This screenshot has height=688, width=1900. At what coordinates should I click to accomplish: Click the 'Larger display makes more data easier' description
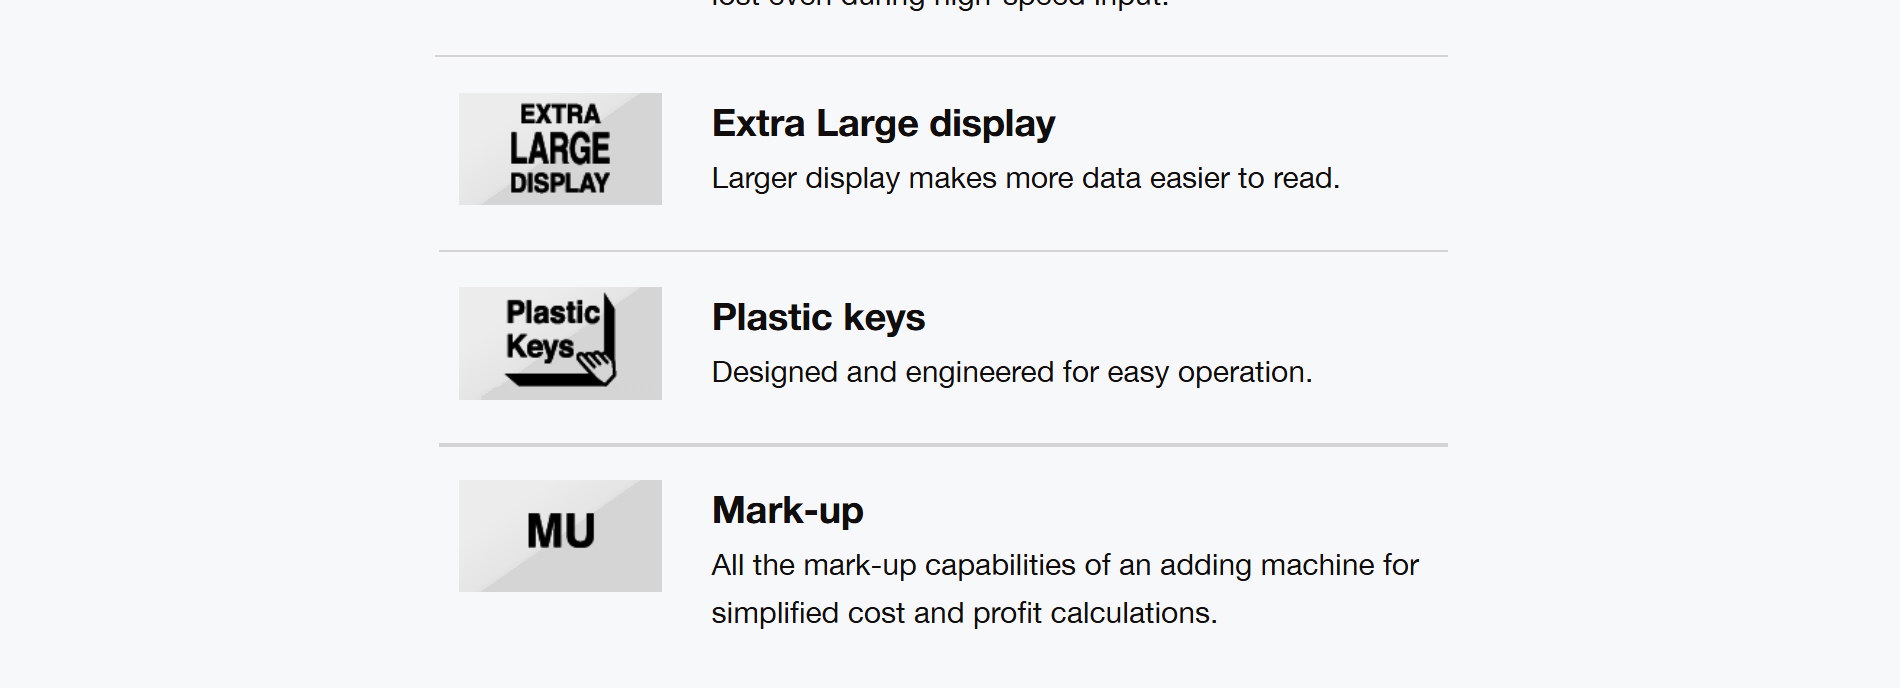(x=1025, y=178)
